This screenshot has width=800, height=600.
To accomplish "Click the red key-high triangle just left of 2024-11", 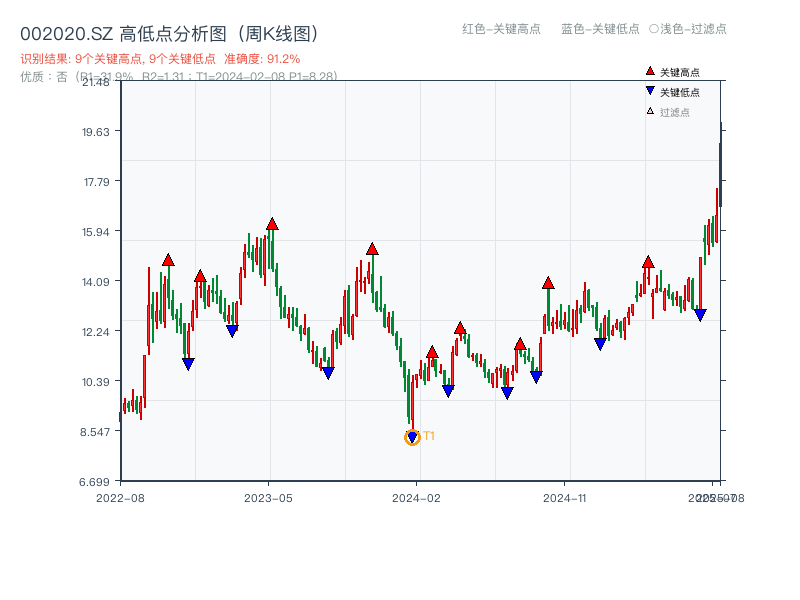I will pos(548,283).
